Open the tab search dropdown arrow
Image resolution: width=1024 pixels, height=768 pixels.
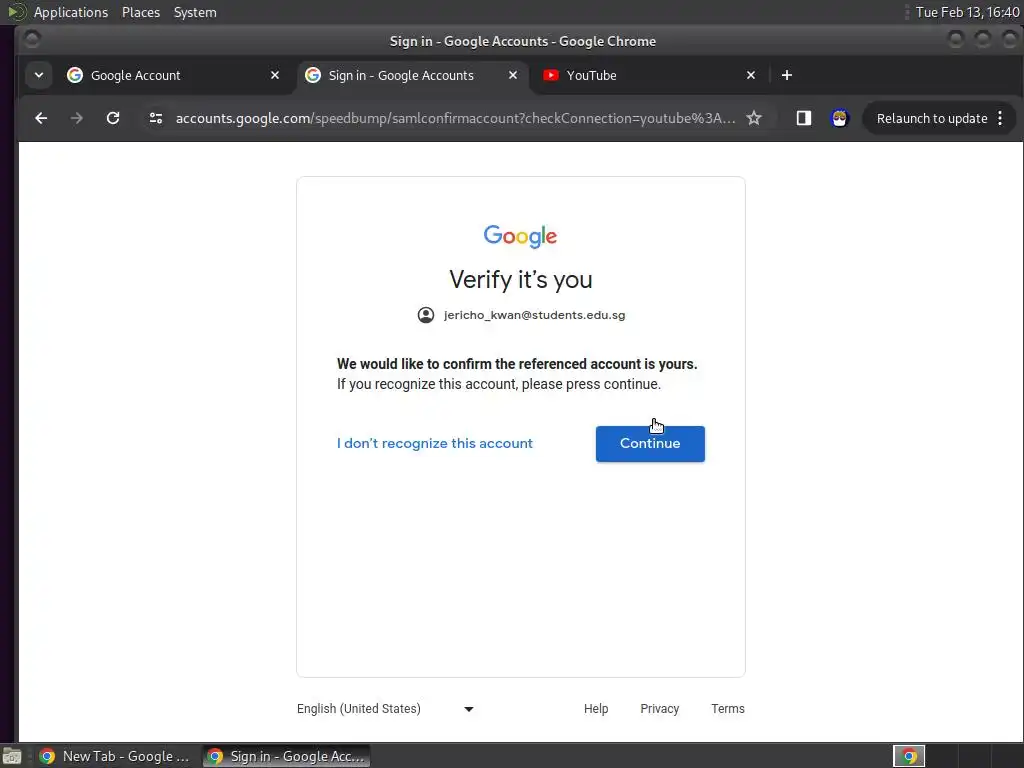[x=39, y=75]
